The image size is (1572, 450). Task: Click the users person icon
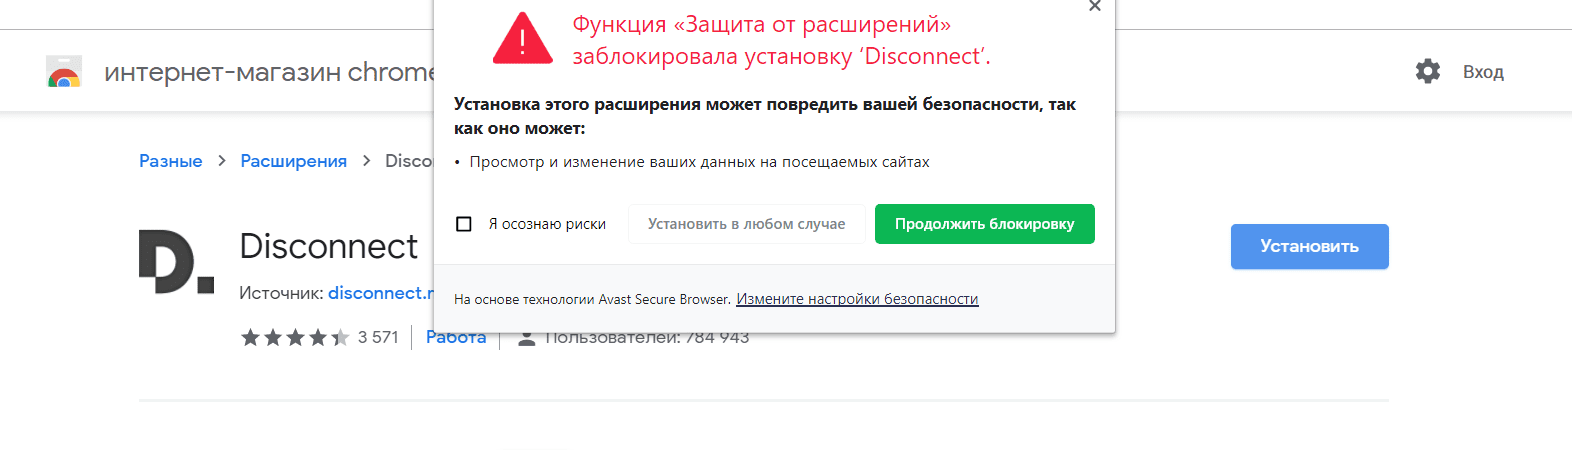click(x=527, y=339)
